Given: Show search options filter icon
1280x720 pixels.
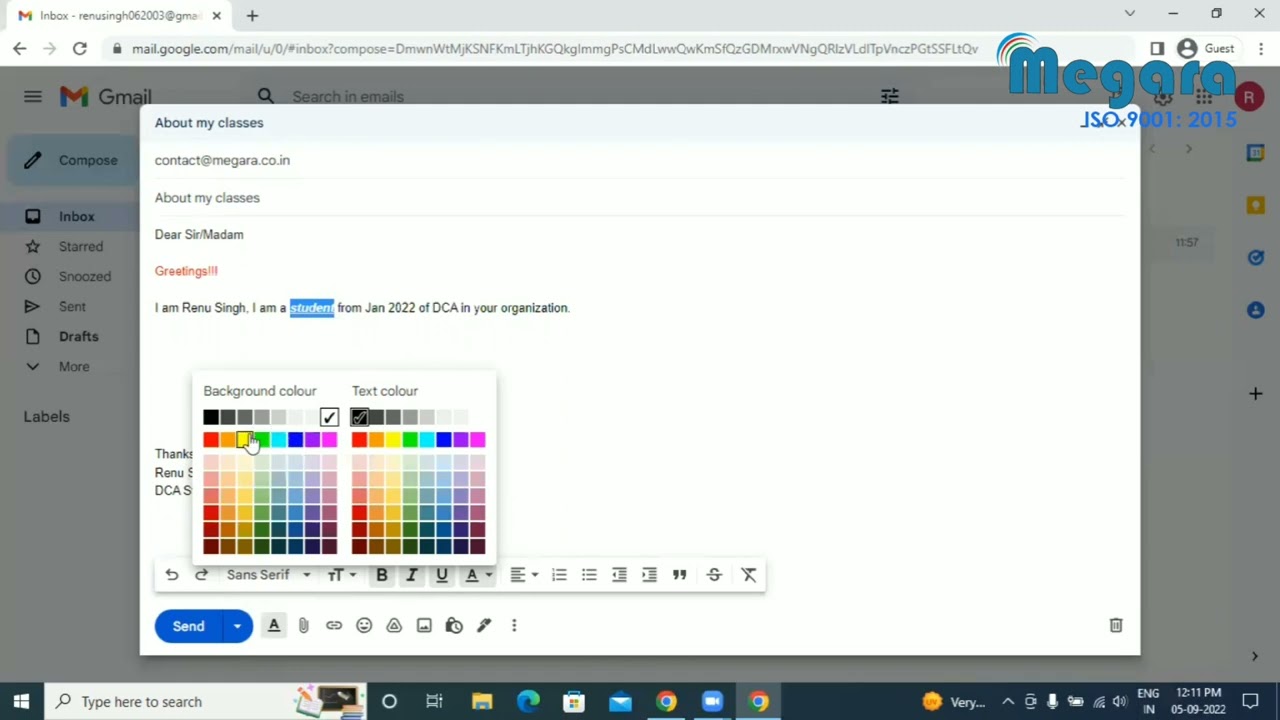Looking at the screenshot, I should (889, 96).
